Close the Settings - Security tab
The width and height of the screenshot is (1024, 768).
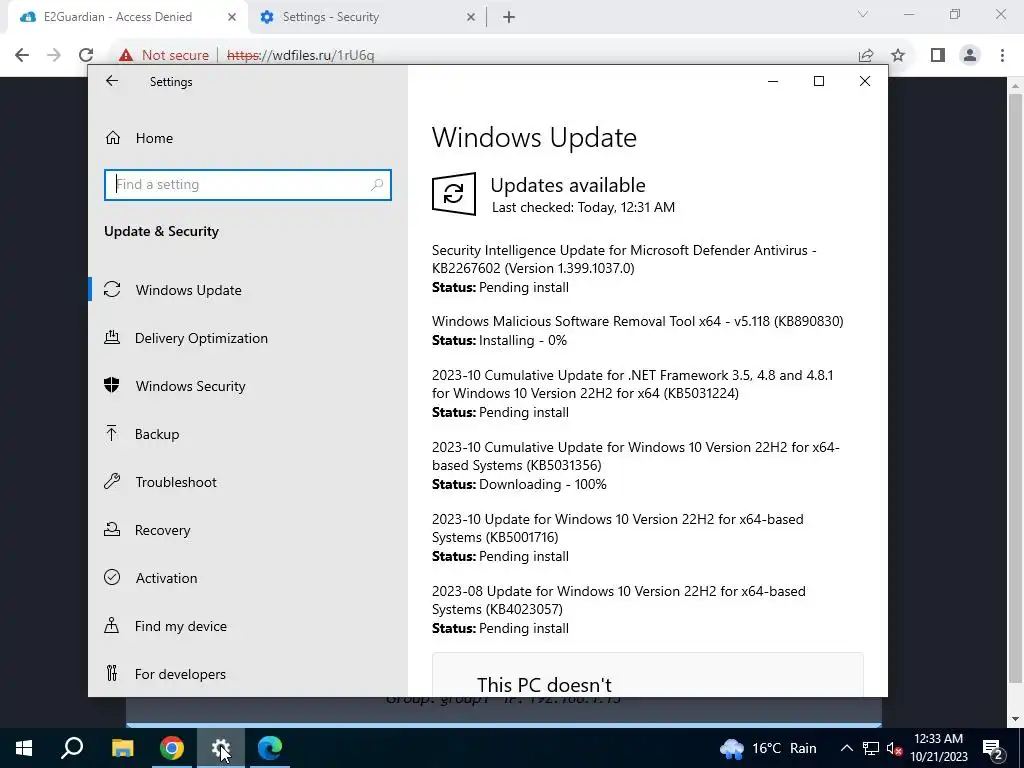[471, 17]
